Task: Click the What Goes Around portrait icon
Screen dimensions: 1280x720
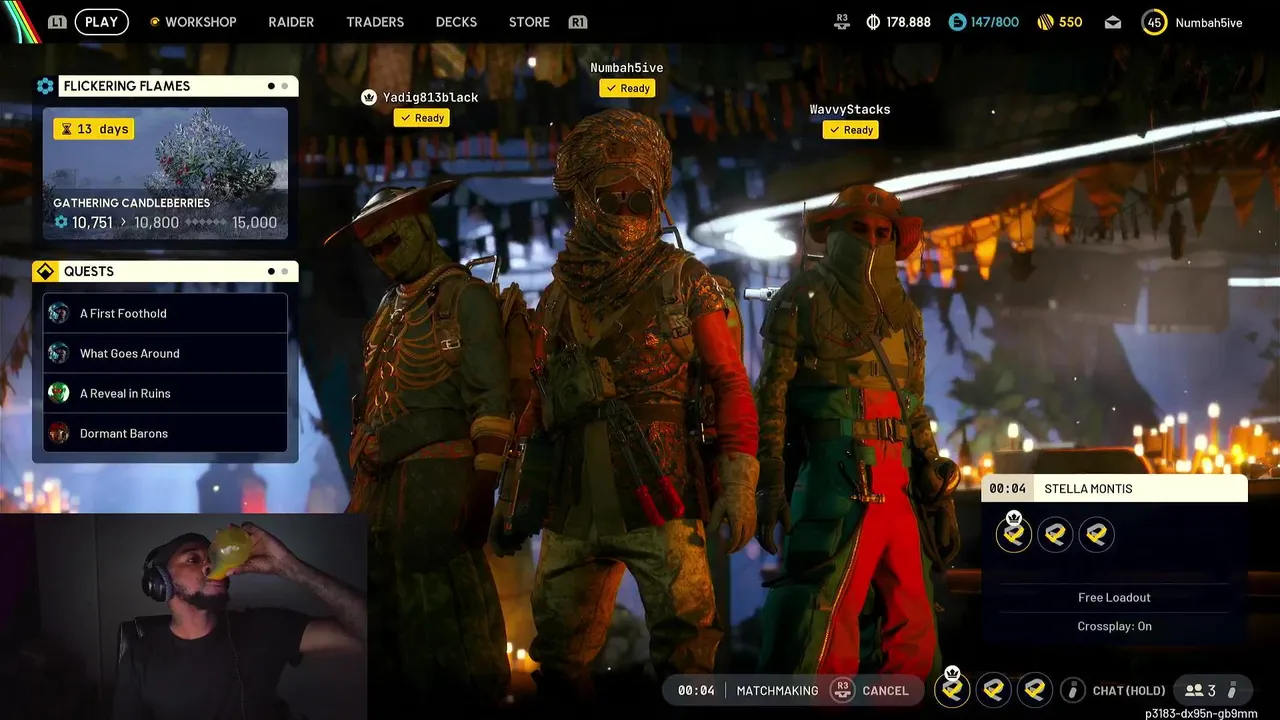Action: 59,353
